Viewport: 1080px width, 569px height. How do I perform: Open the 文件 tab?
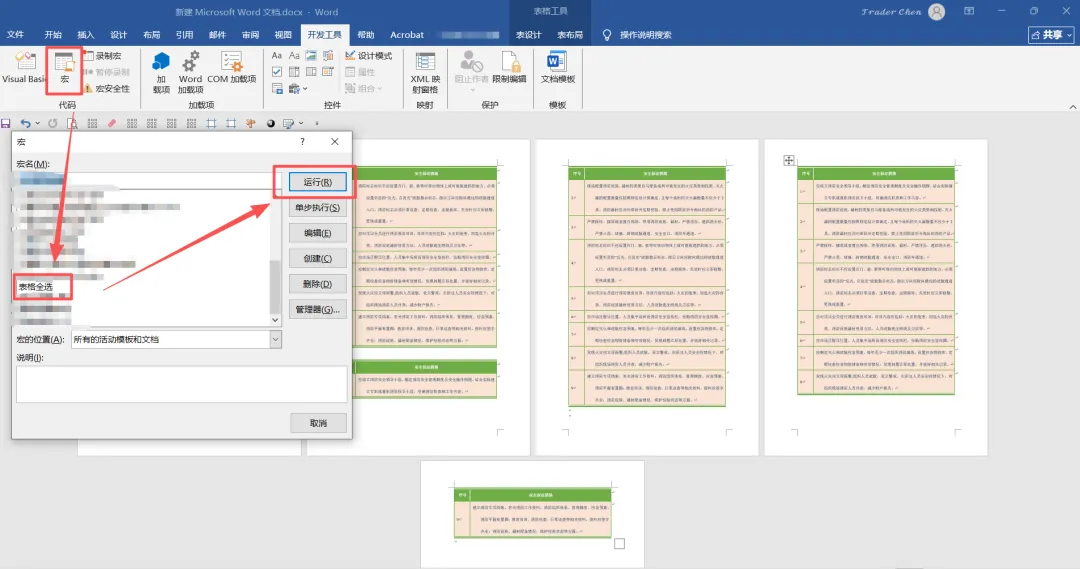(15, 34)
